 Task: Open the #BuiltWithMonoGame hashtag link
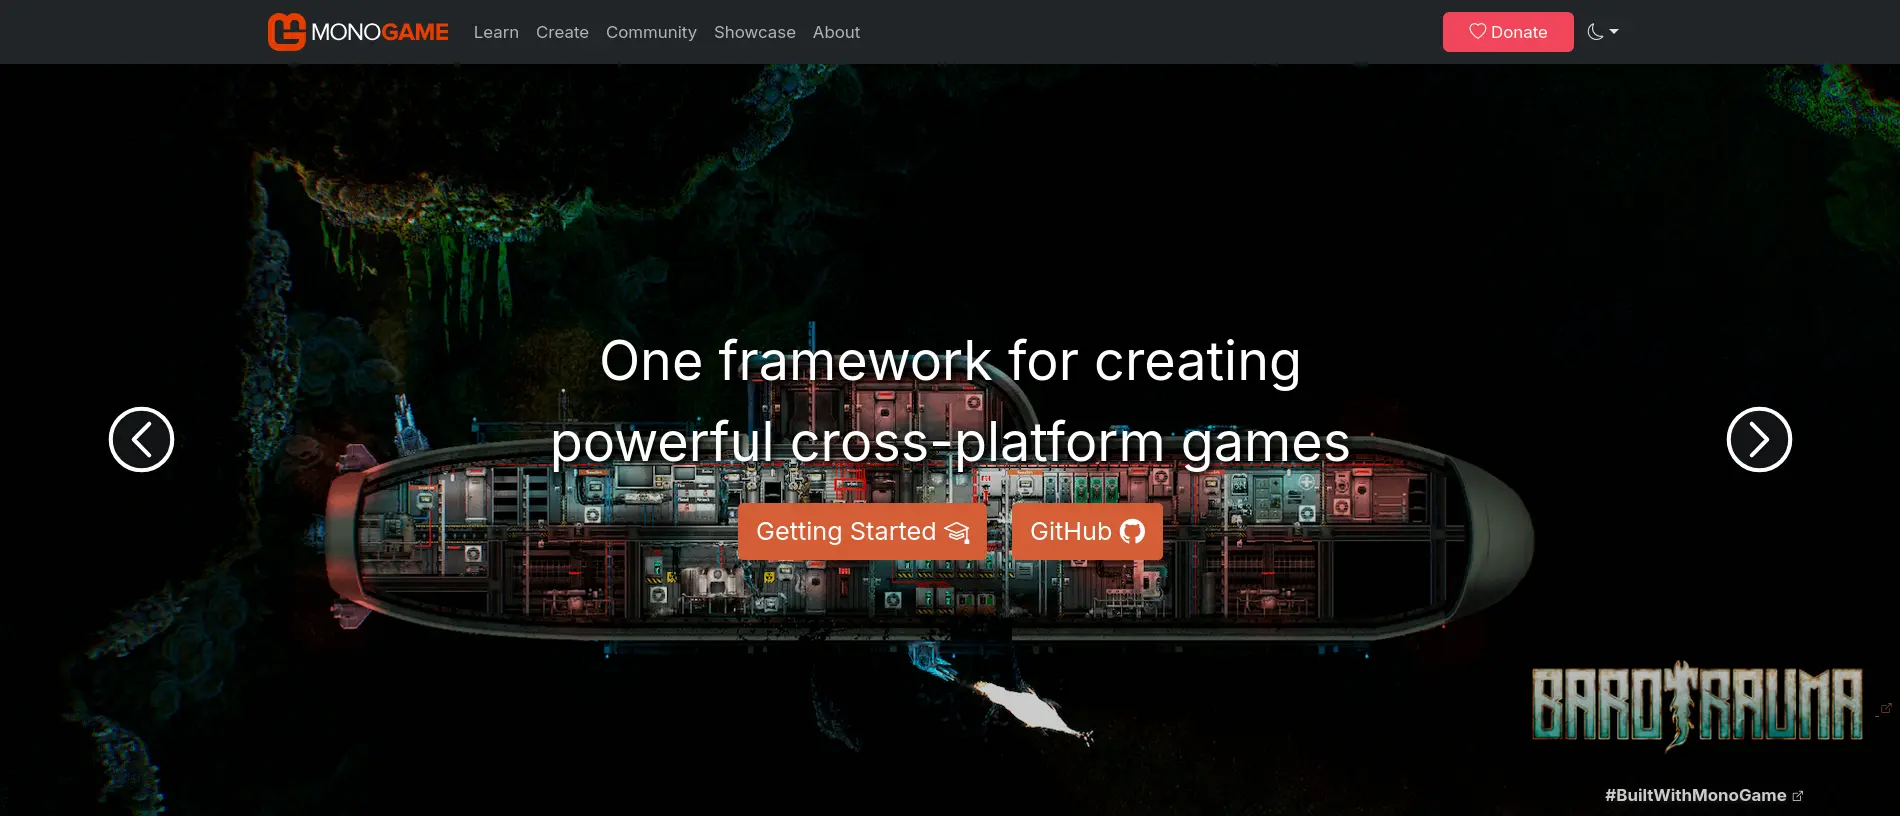(1695, 796)
